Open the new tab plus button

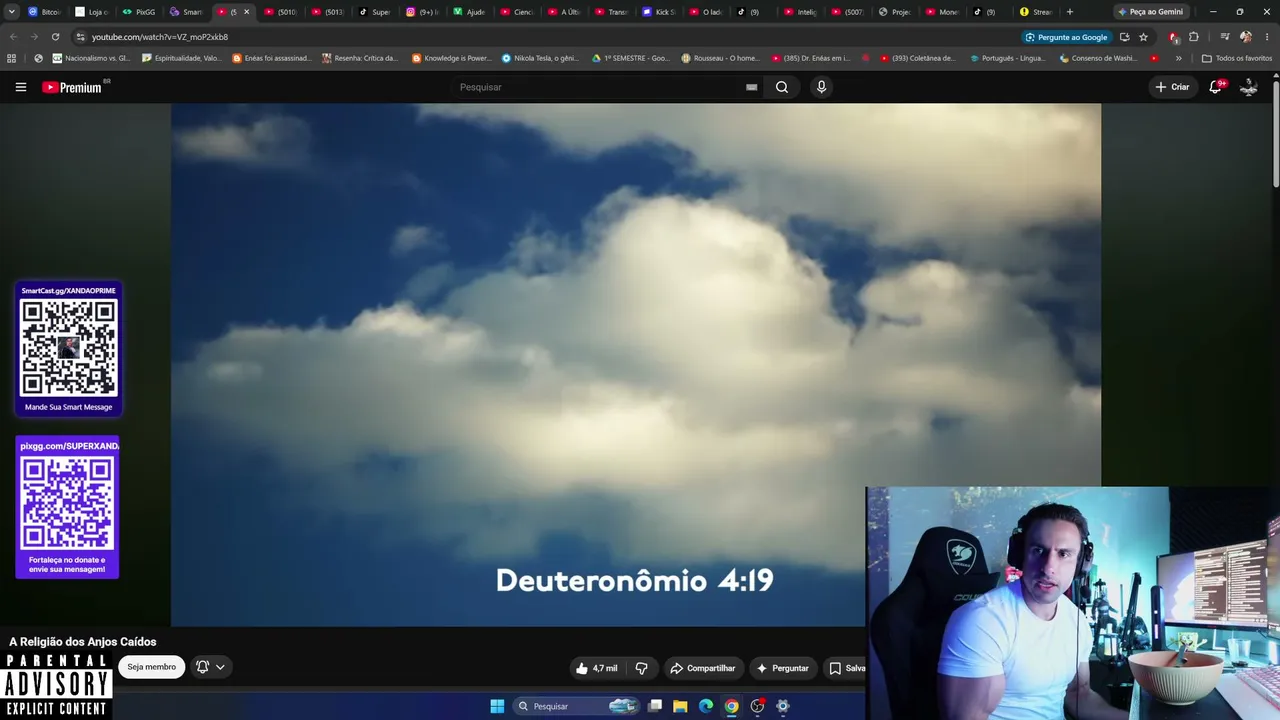[1070, 12]
